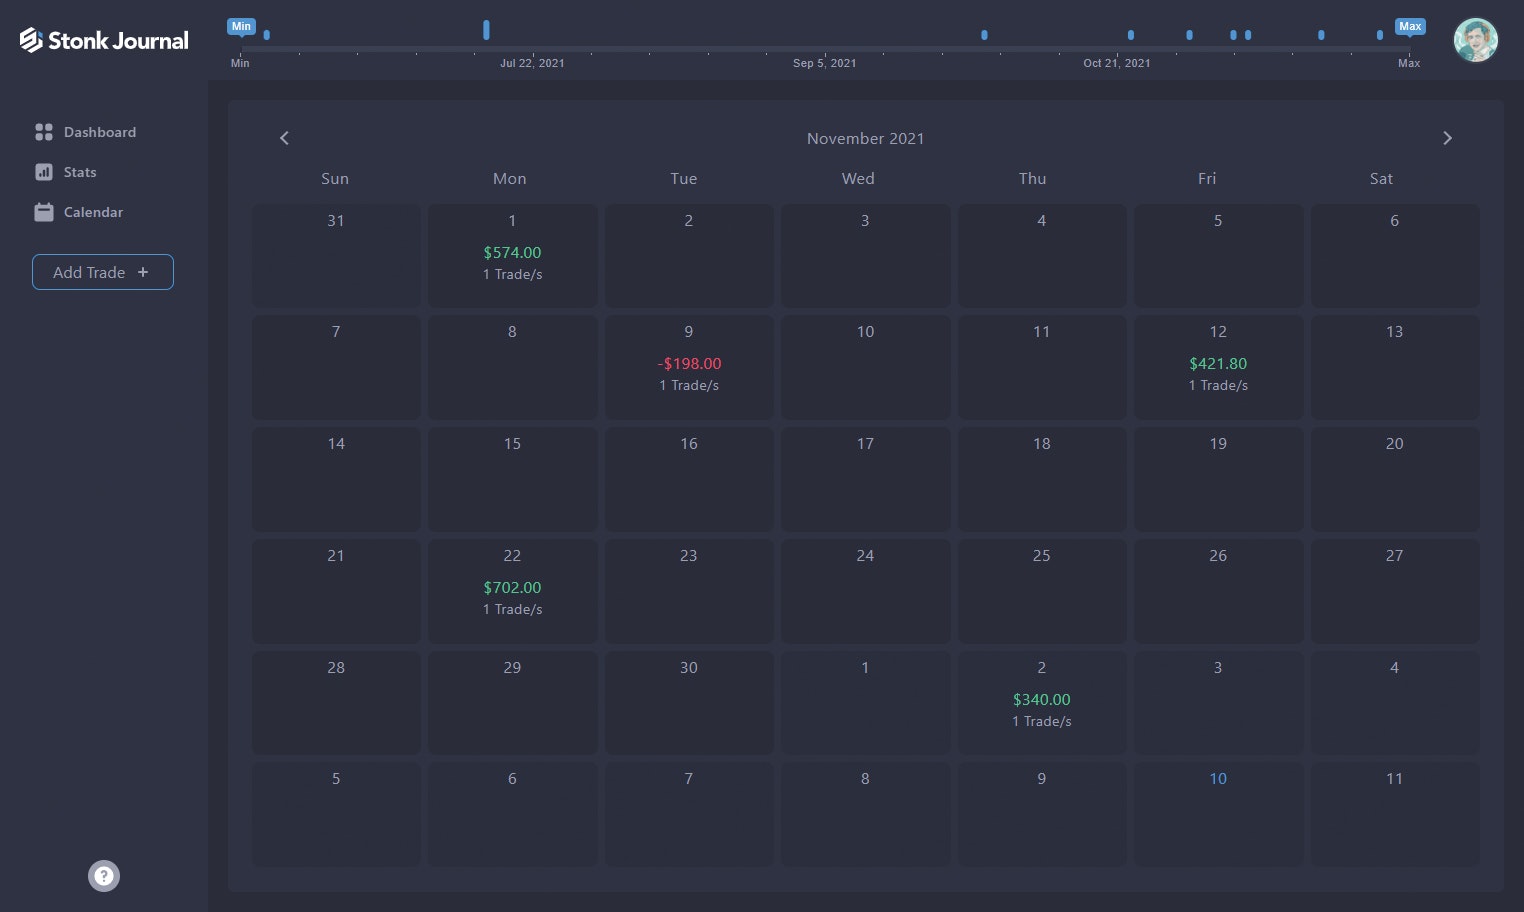Click the Min handle on date slider
Image resolution: width=1524 pixels, height=912 pixels.
241,27
